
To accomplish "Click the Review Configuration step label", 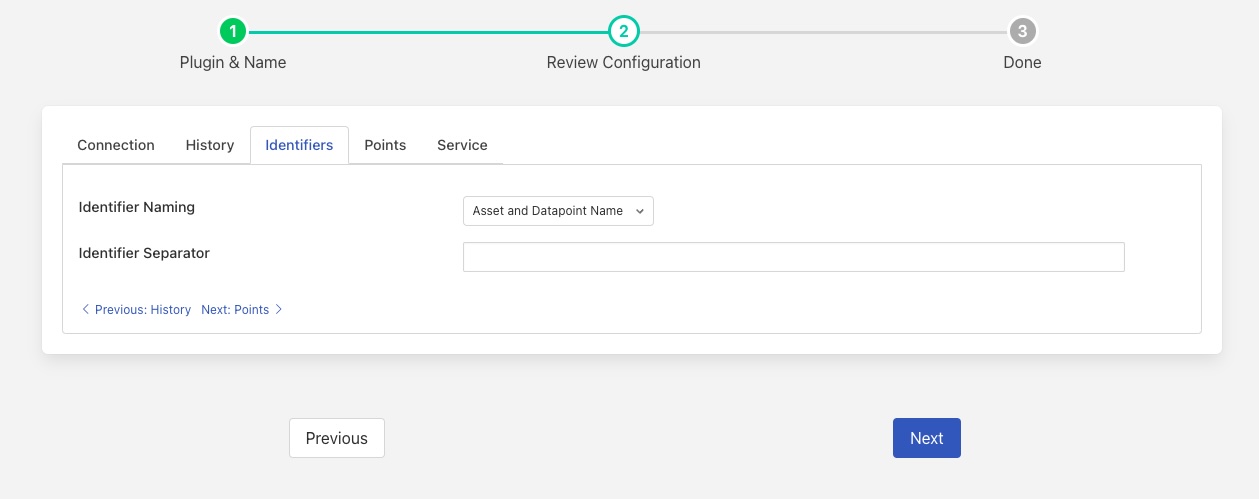I will point(623,62).
